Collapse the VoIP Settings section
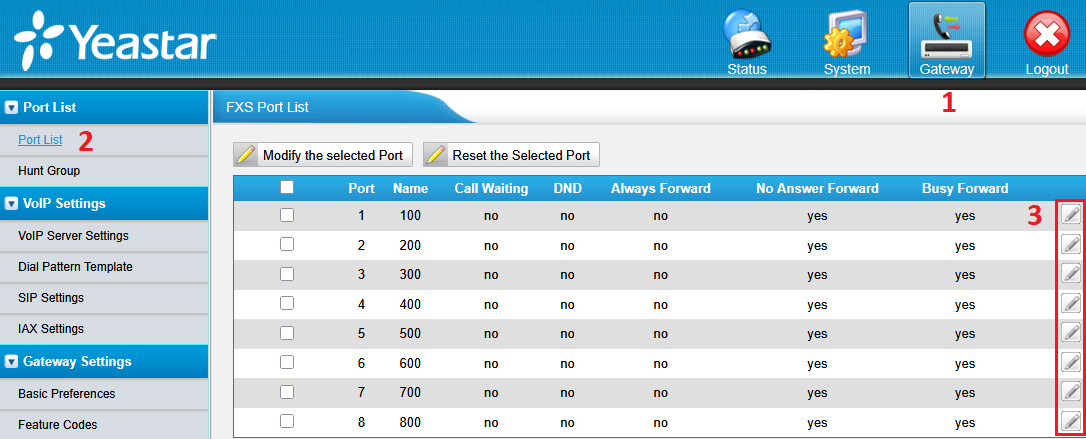This screenshot has height=439, width=1086. (x=12, y=203)
